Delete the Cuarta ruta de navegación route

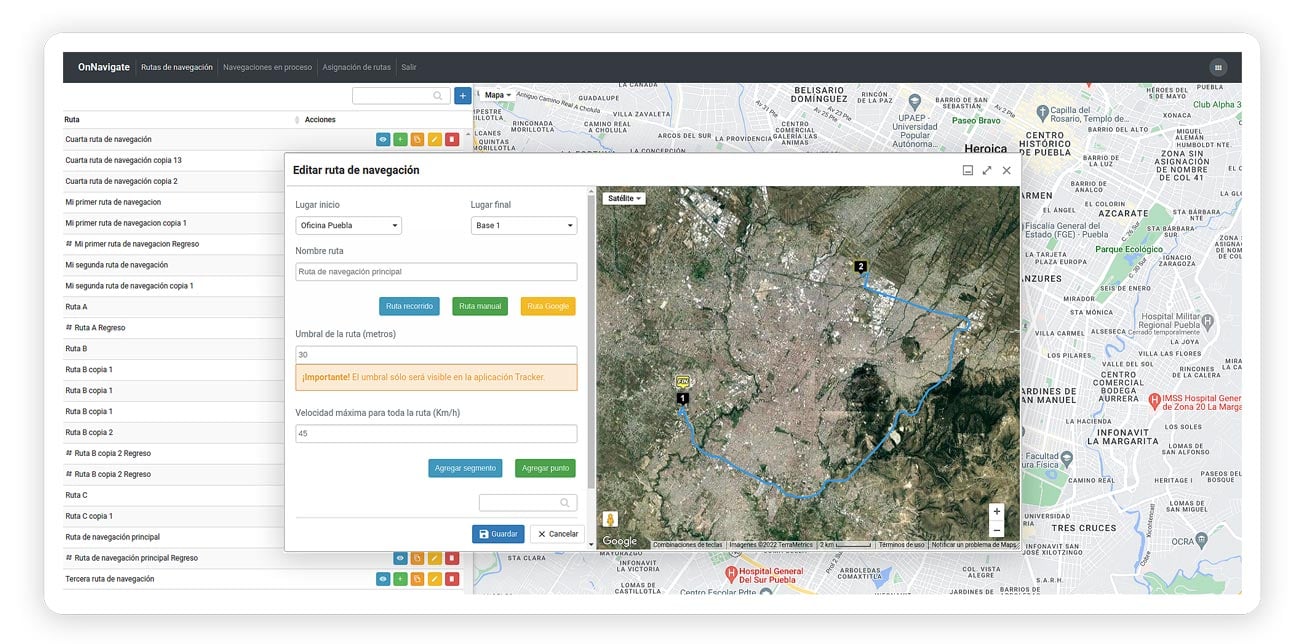[x=451, y=139]
